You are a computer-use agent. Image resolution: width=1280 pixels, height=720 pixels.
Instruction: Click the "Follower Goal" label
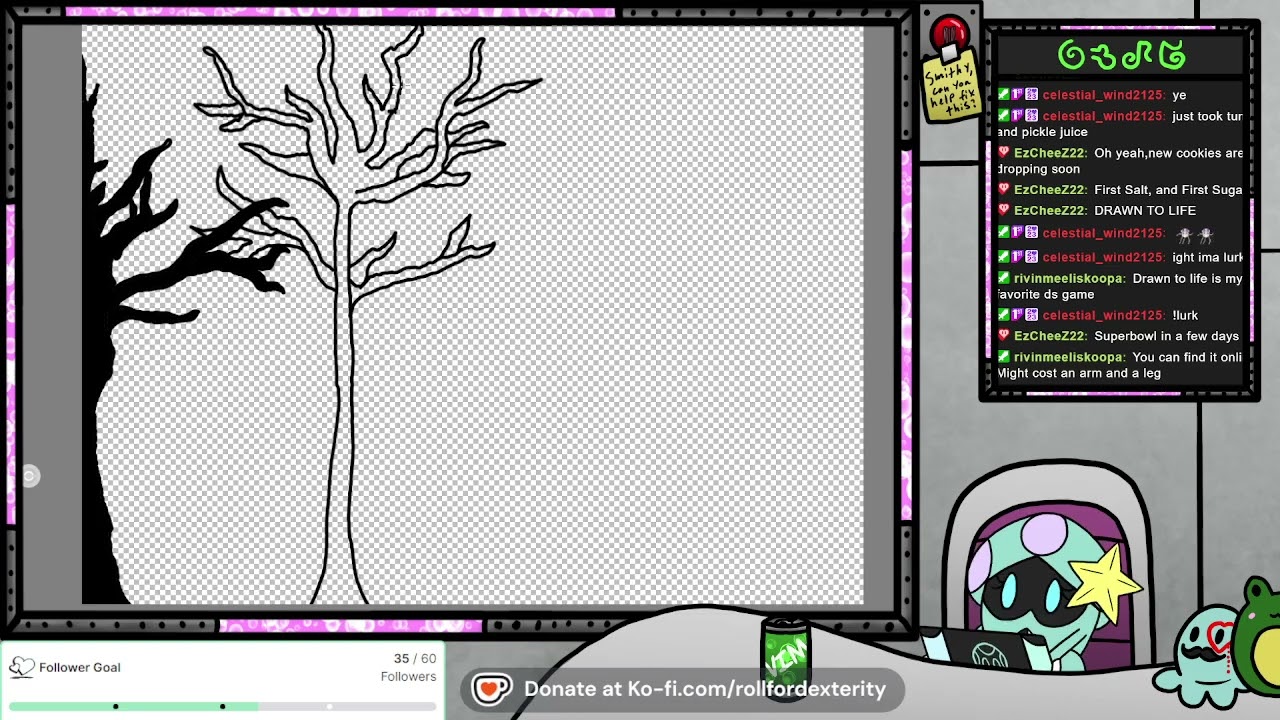coord(80,667)
